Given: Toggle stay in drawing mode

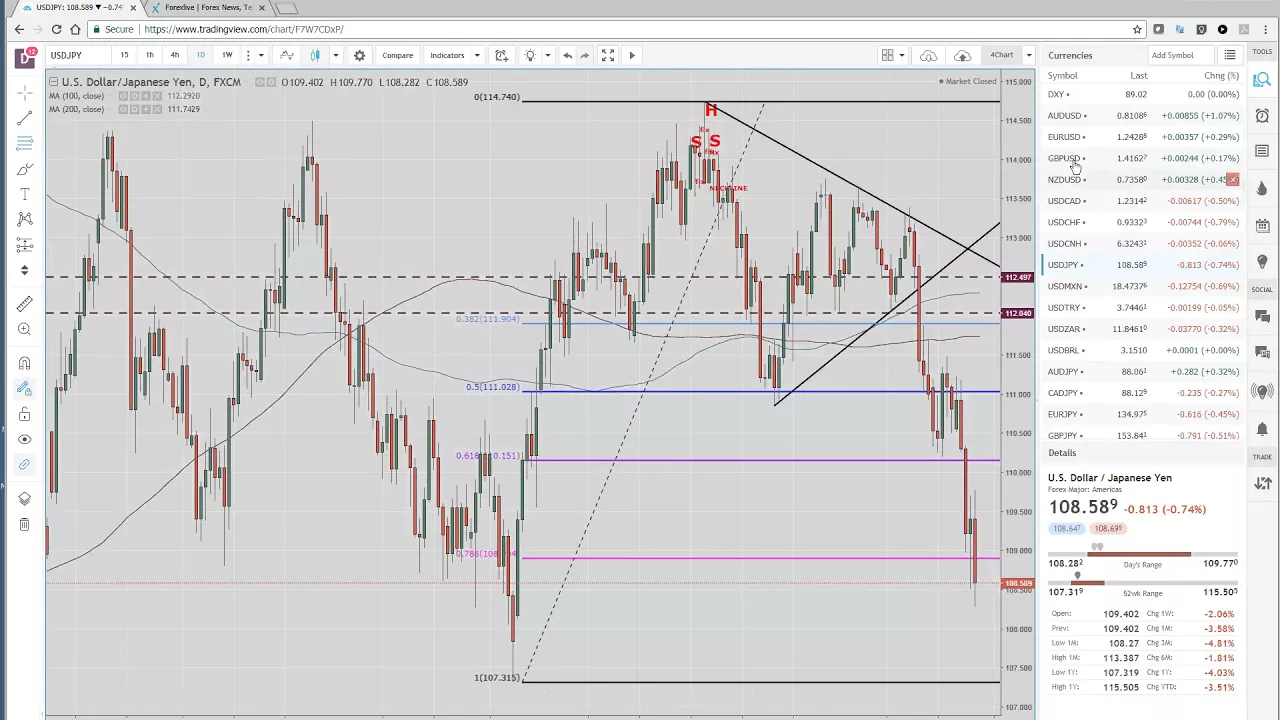Looking at the screenshot, I should point(25,389).
